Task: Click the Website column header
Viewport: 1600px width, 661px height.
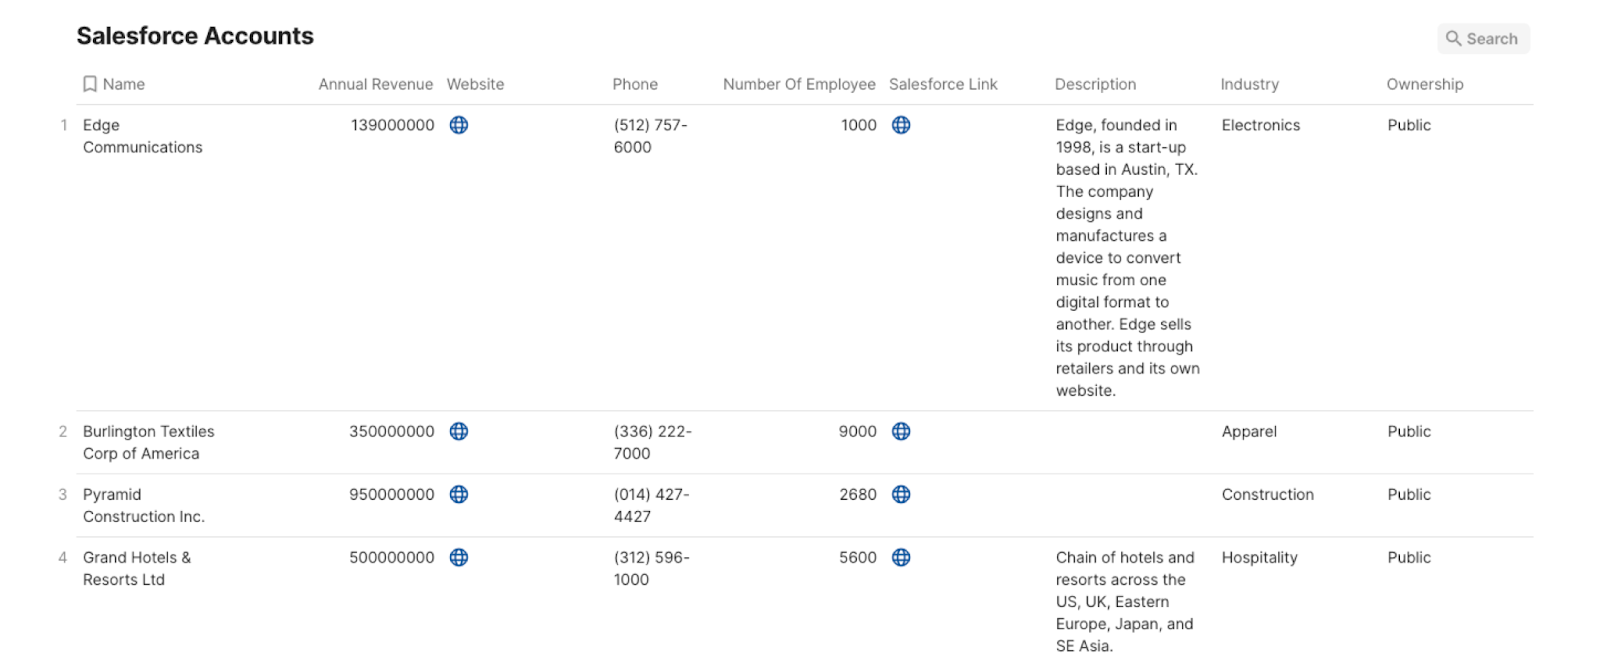Action: 475,84
